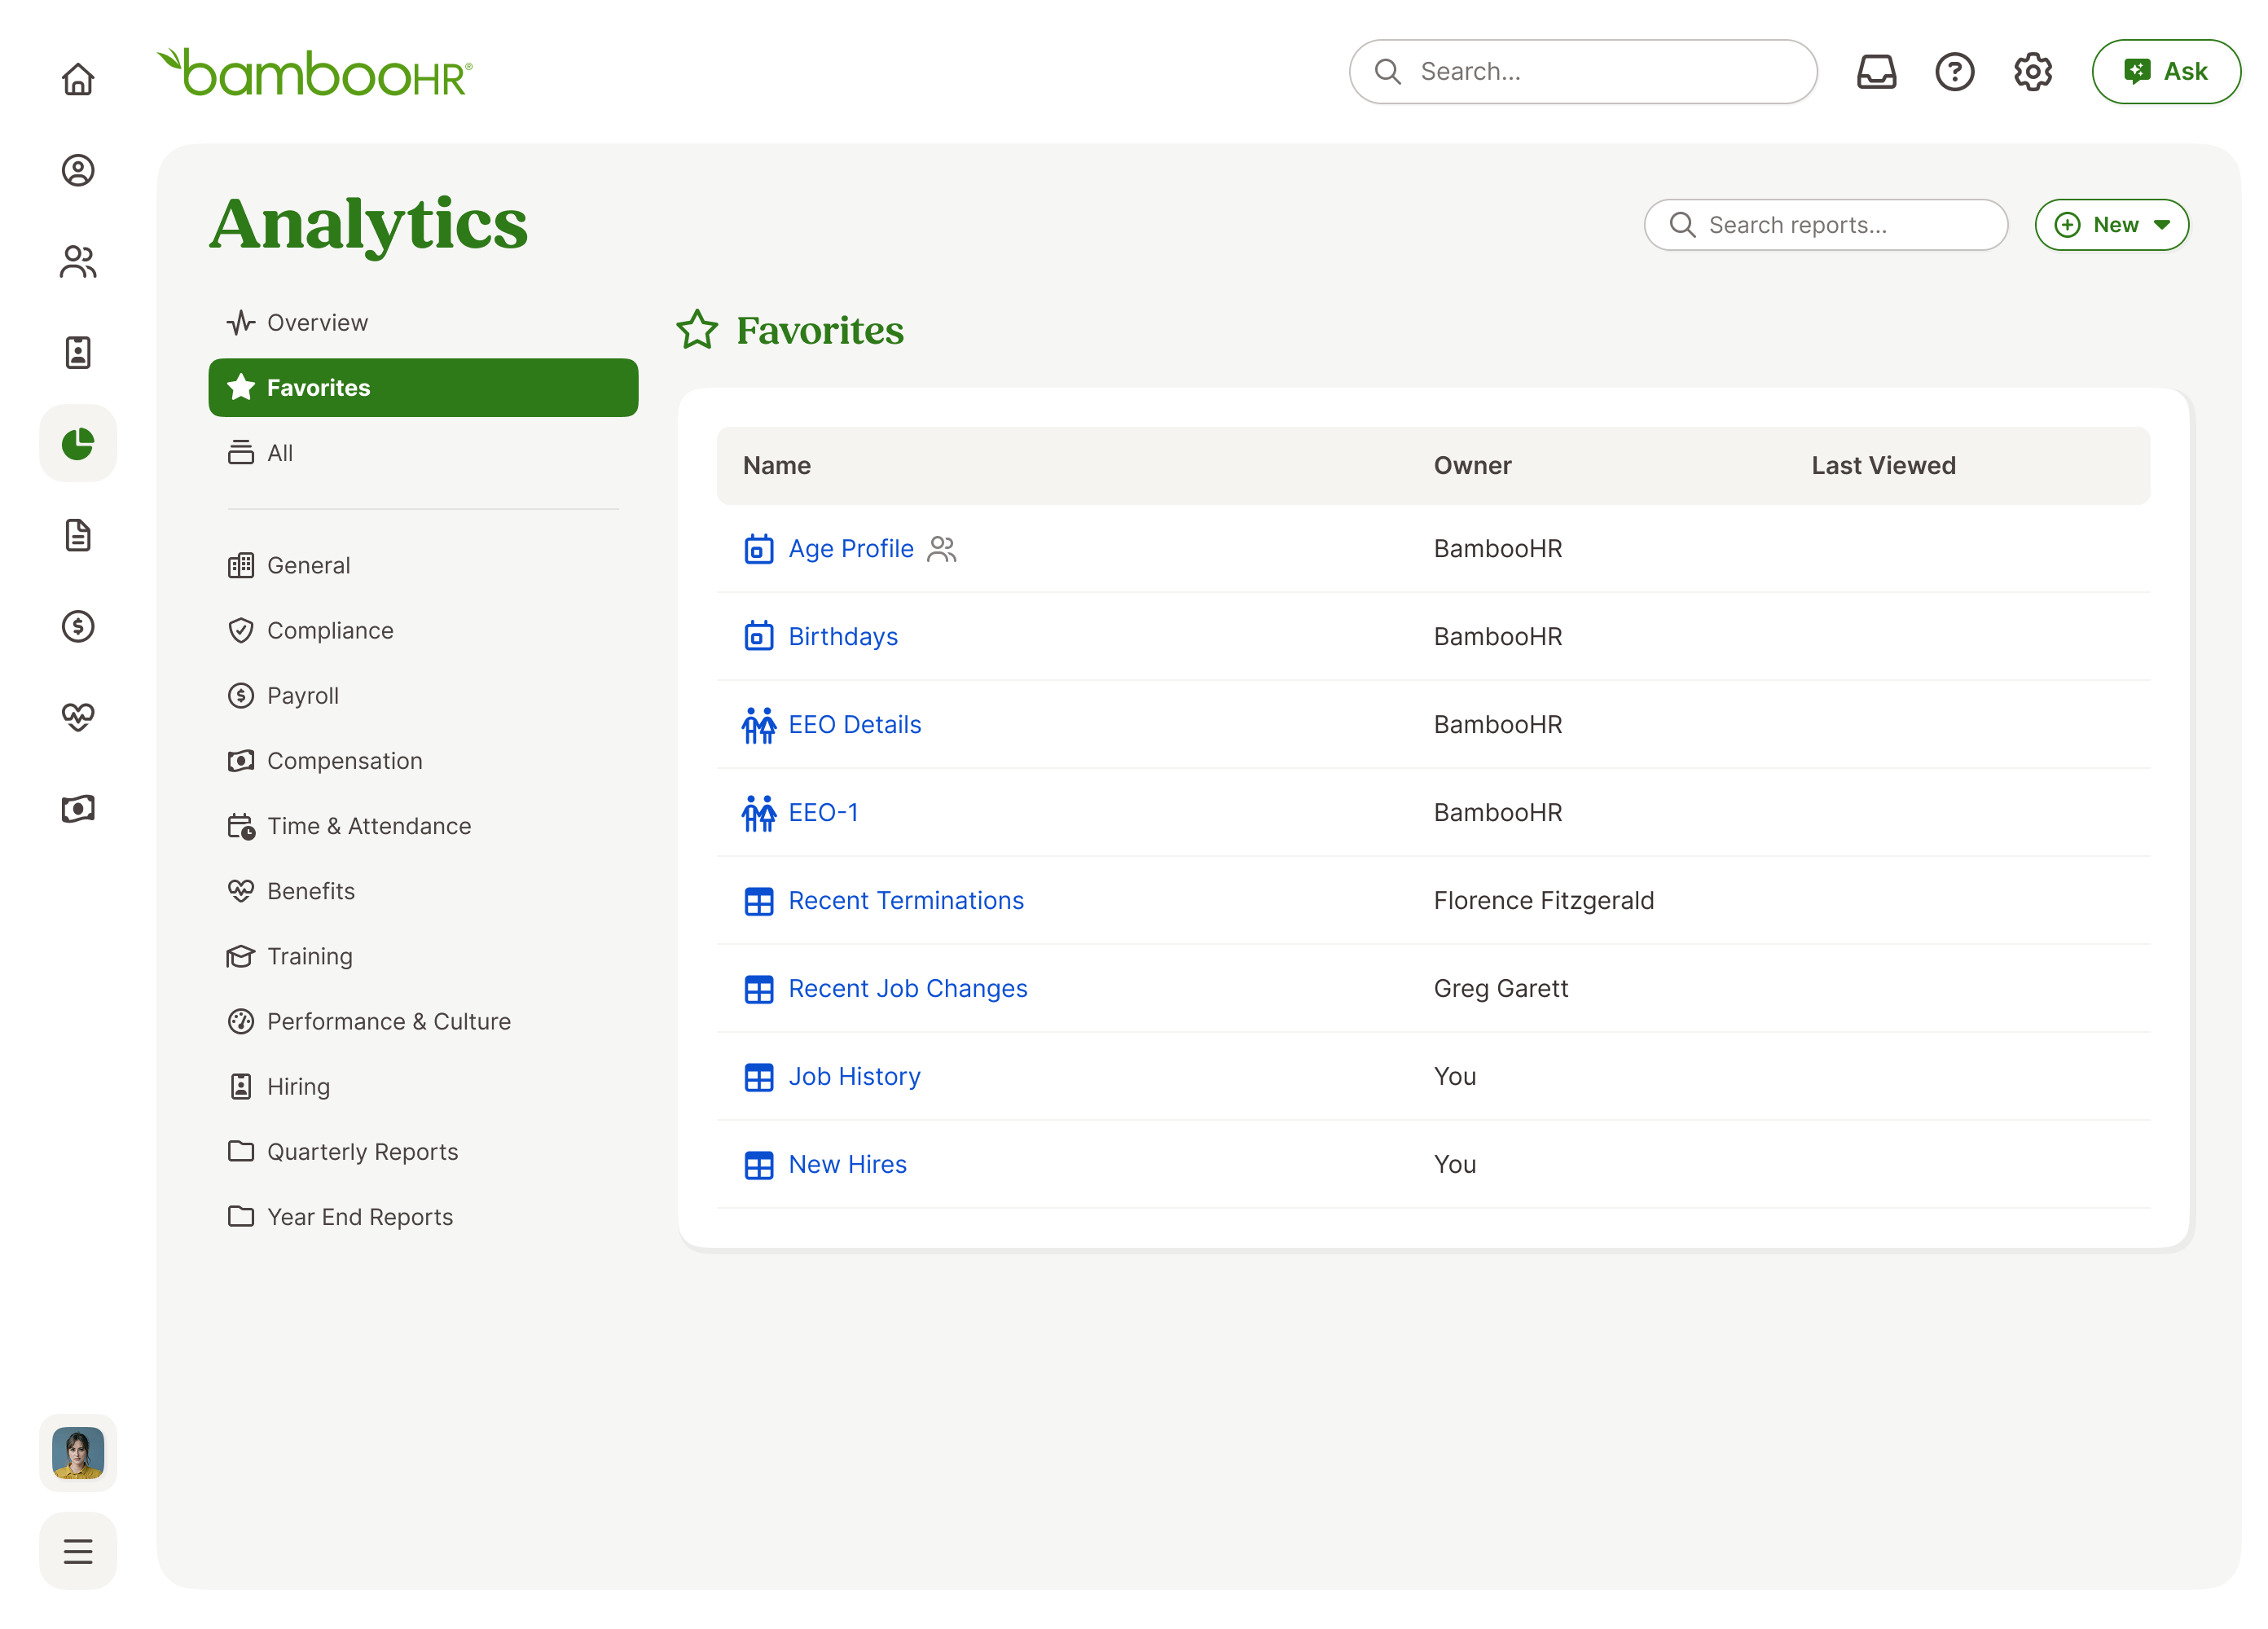Image resolution: width=2268 pixels, height=1629 pixels.
Task: Click the table icon next to Job History
Action: [x=759, y=1078]
